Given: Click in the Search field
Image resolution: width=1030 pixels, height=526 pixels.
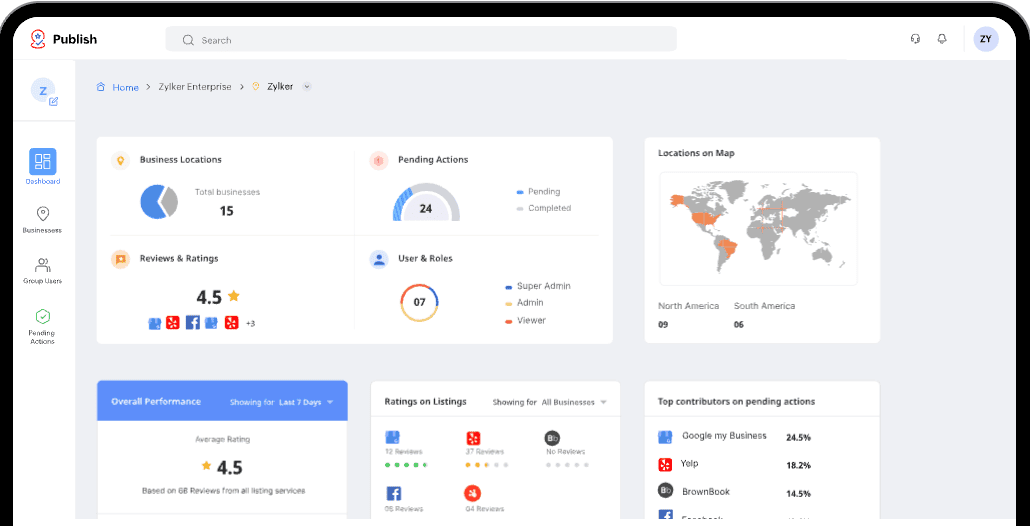Looking at the screenshot, I should click(x=420, y=40).
